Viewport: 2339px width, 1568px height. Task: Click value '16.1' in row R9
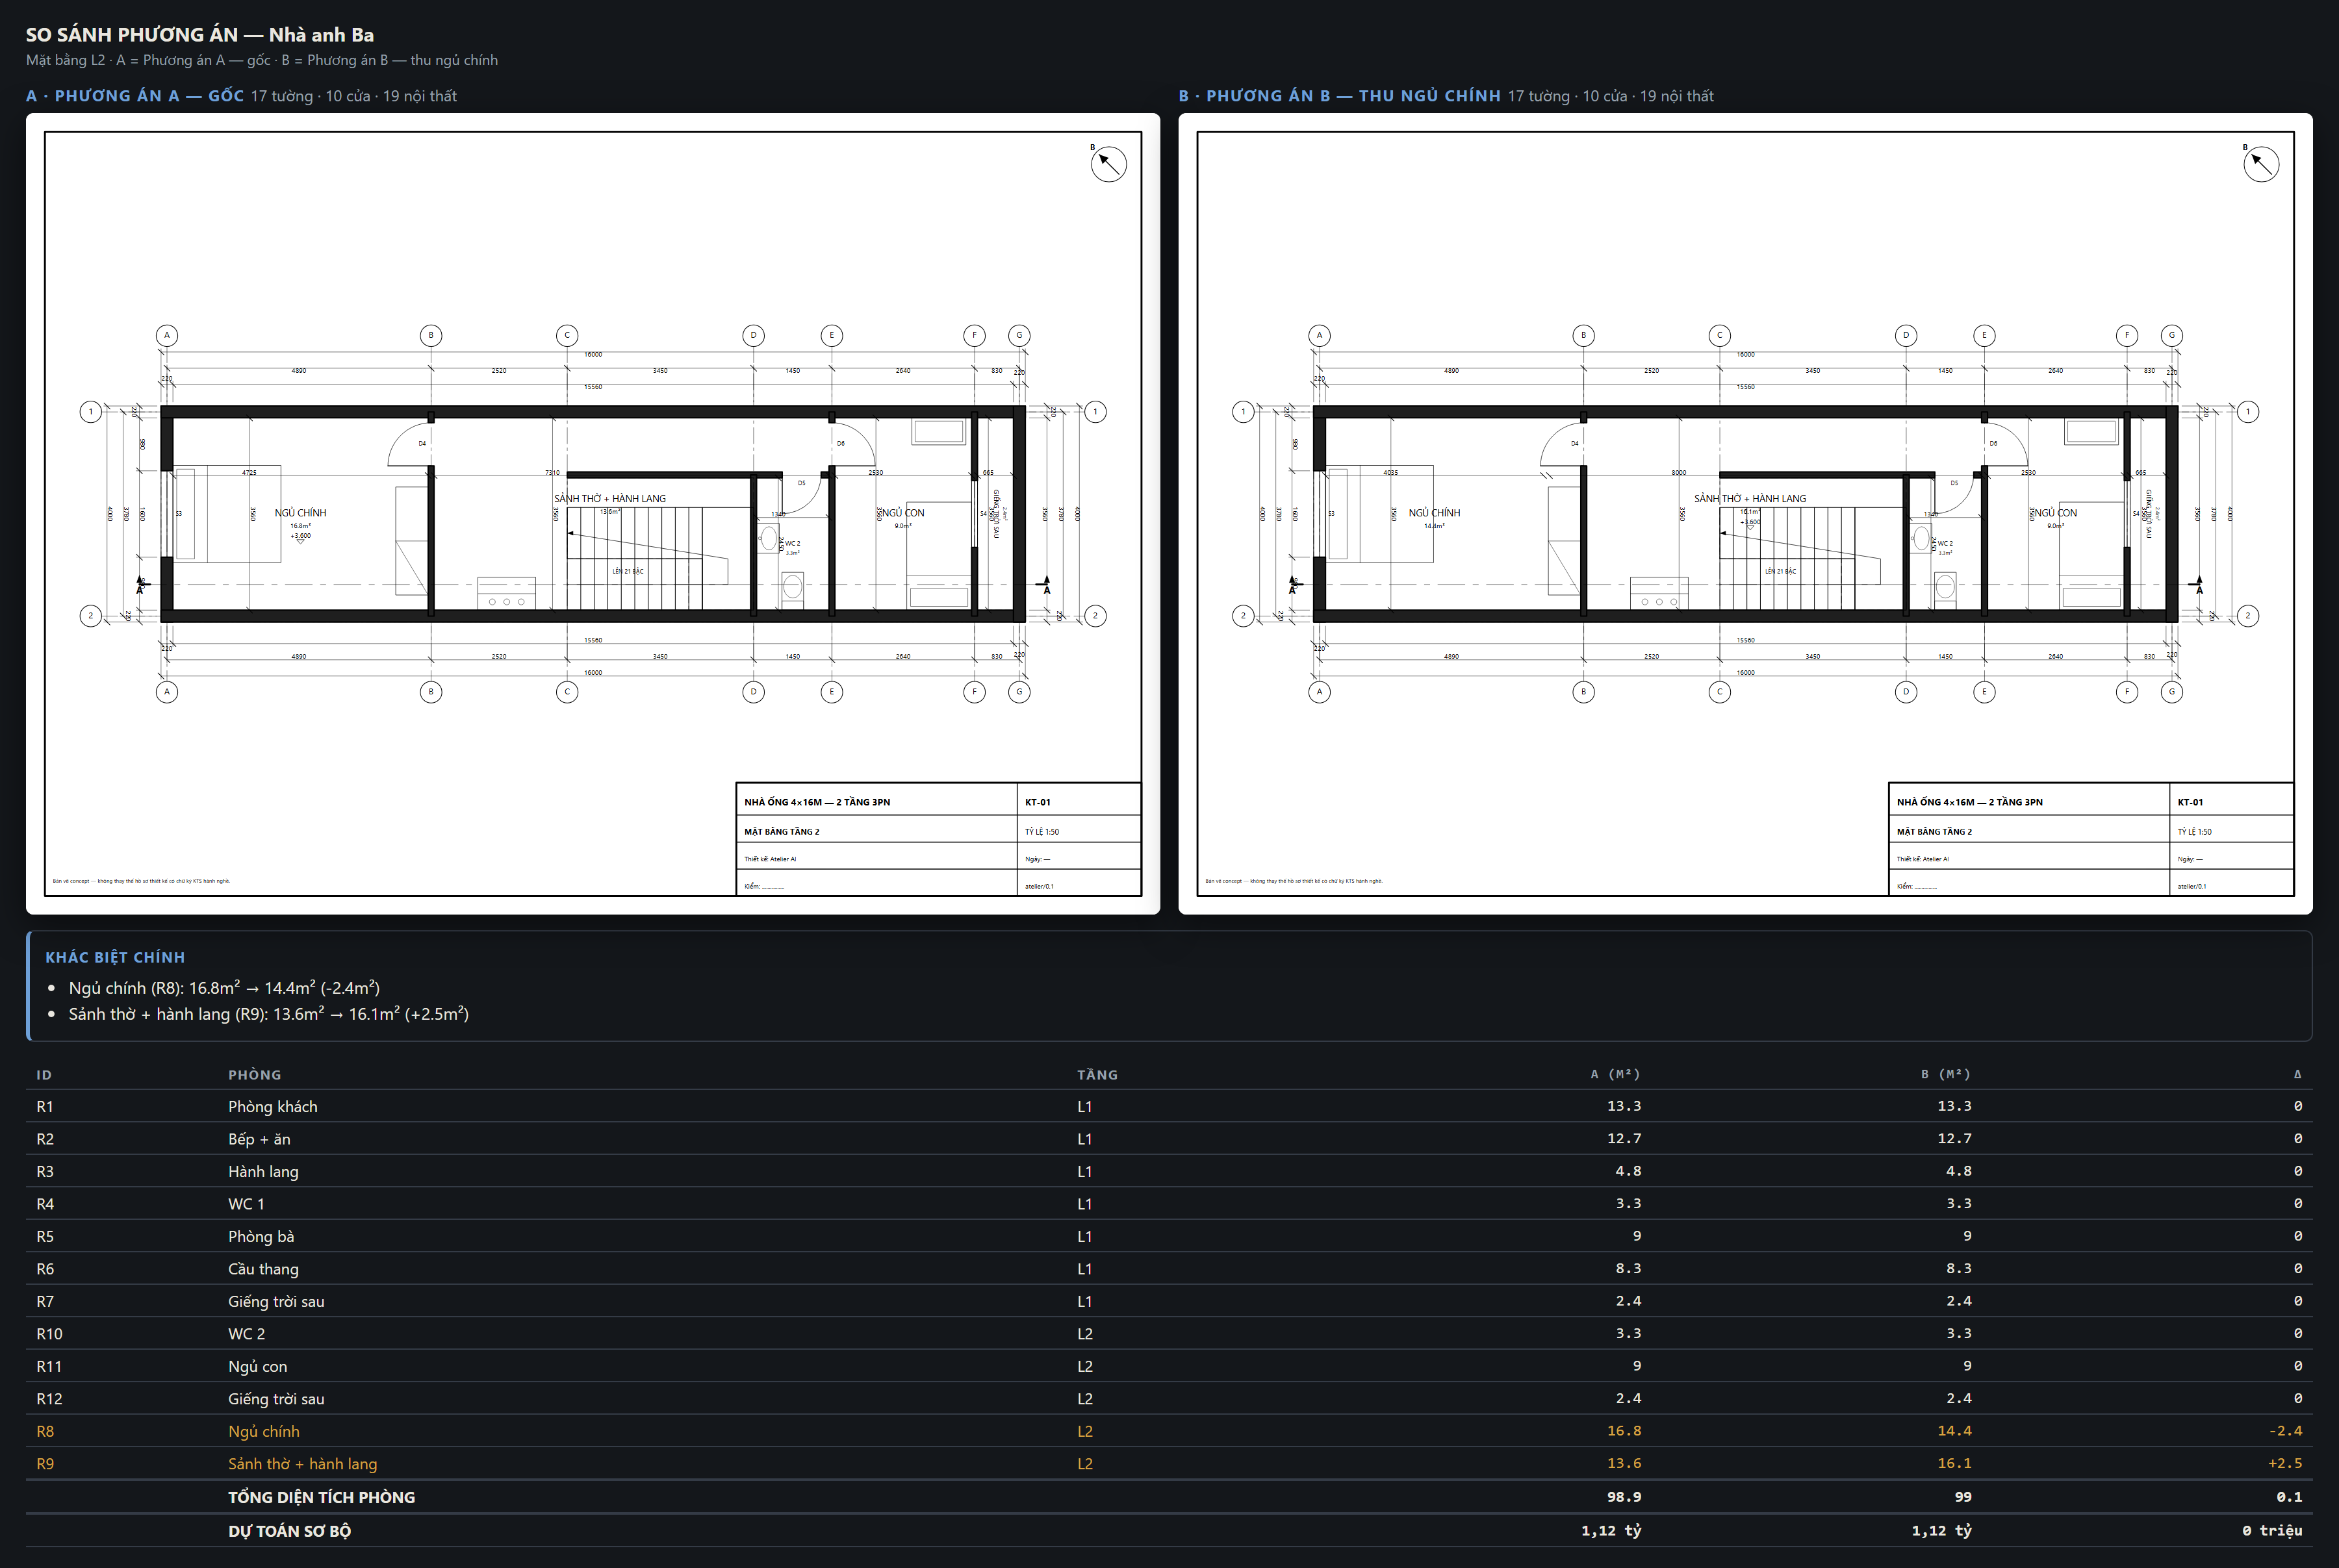[x=1954, y=1463]
